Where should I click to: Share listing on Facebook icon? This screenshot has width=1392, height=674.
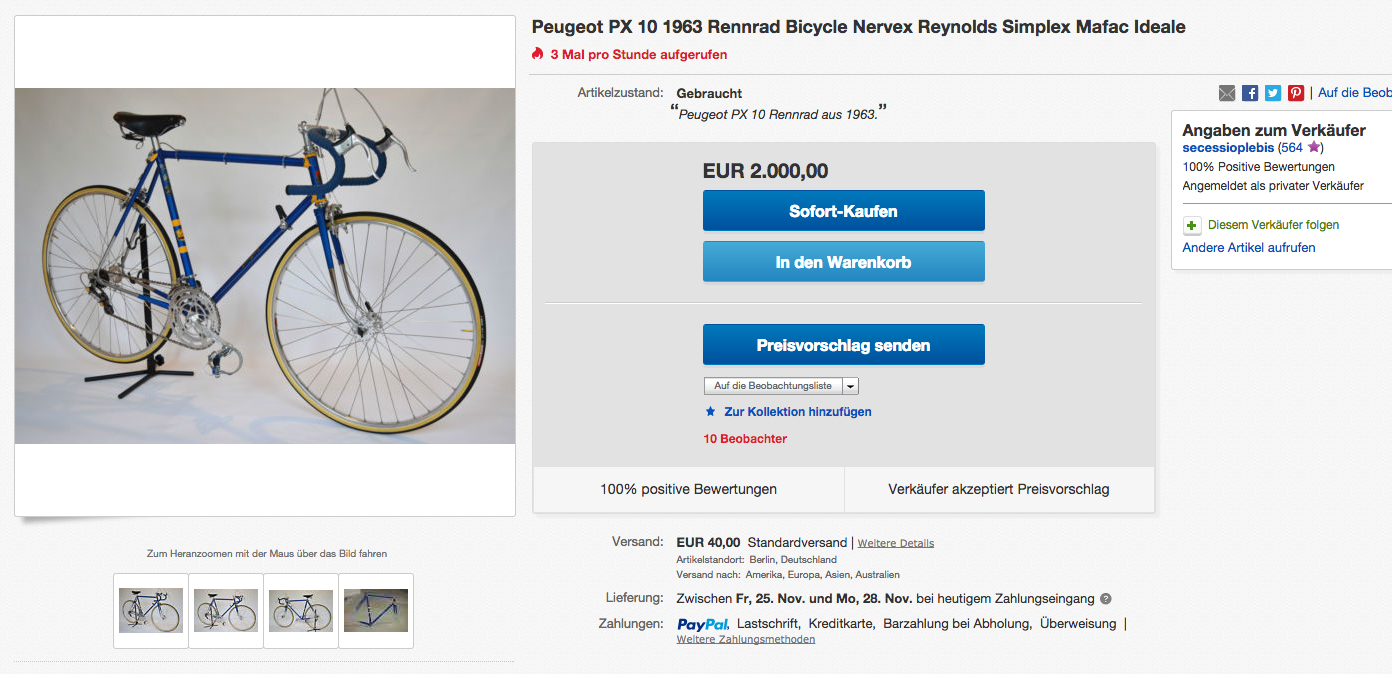pyautogui.click(x=1250, y=93)
